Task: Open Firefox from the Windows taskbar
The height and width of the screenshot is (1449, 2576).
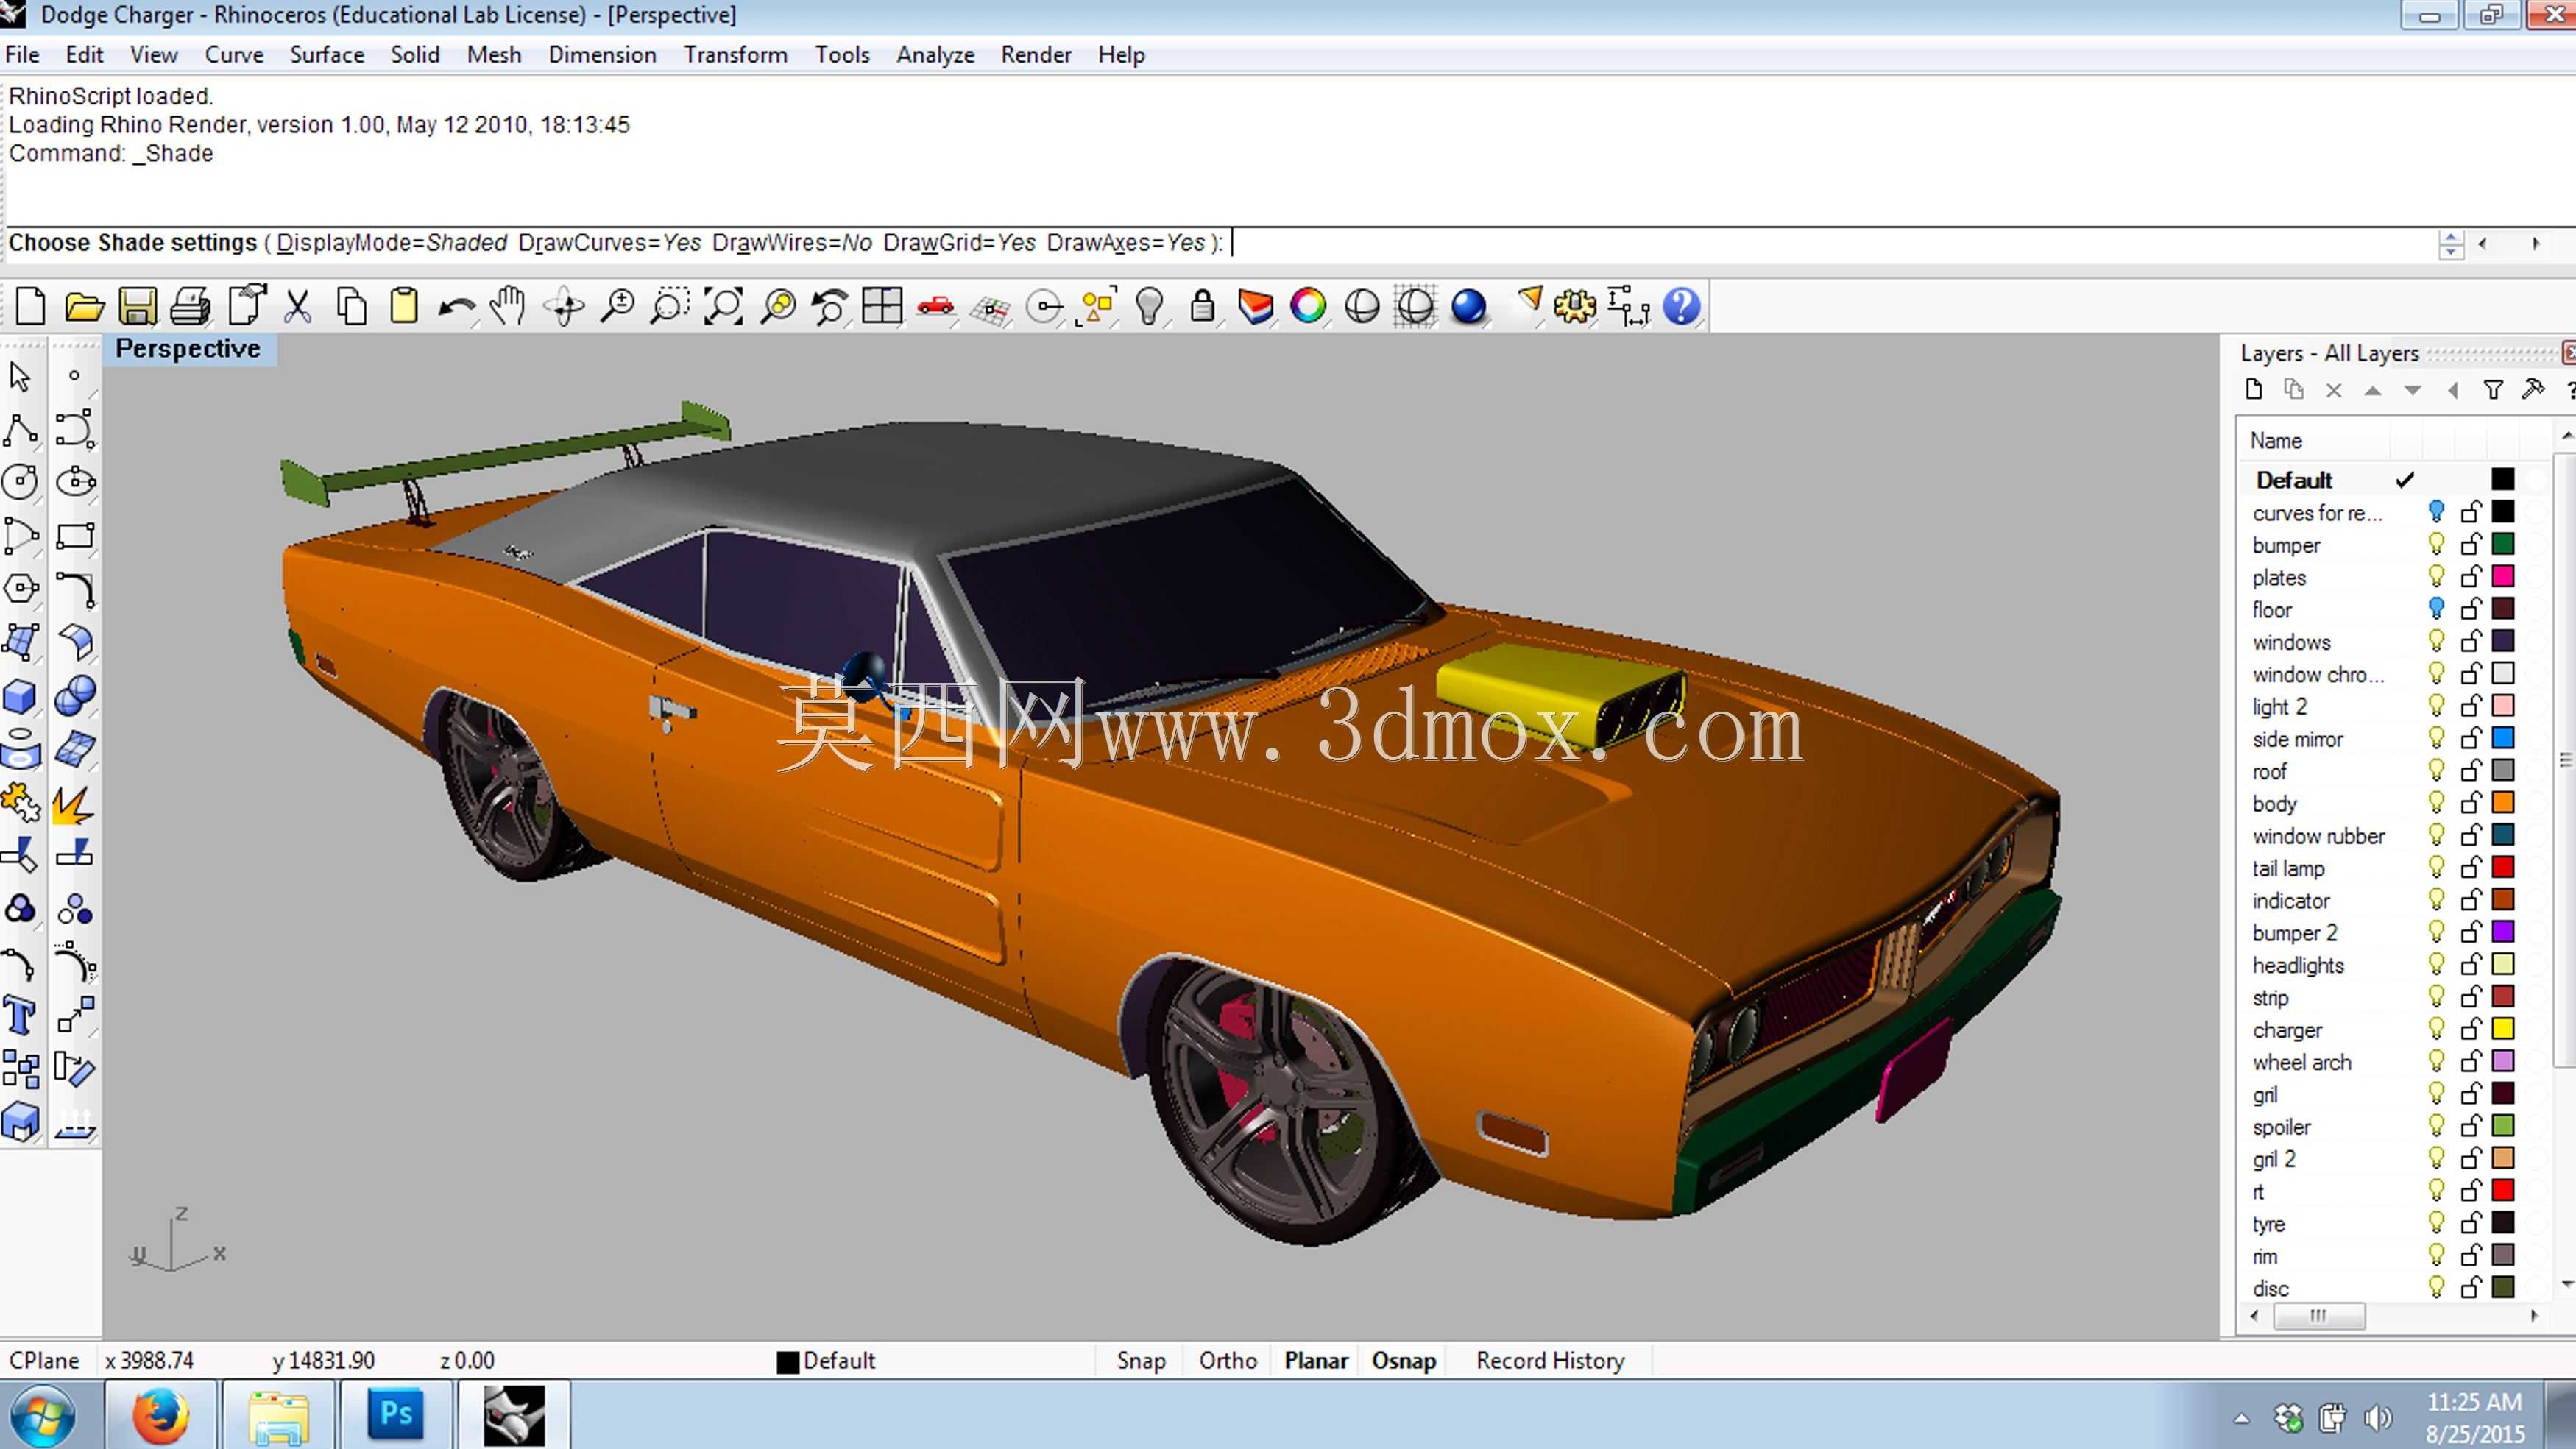Action: click(160, 1415)
